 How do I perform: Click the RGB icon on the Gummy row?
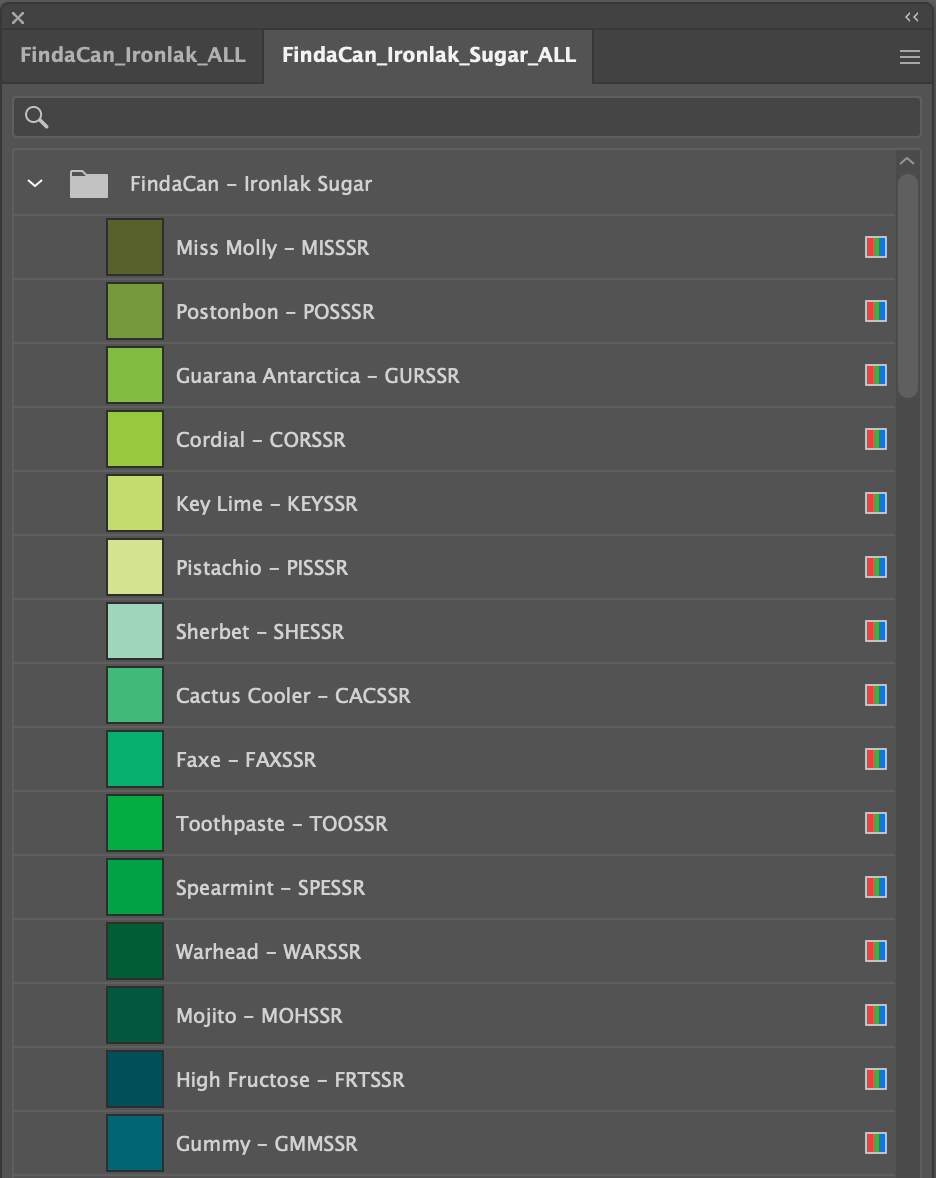(x=875, y=1143)
